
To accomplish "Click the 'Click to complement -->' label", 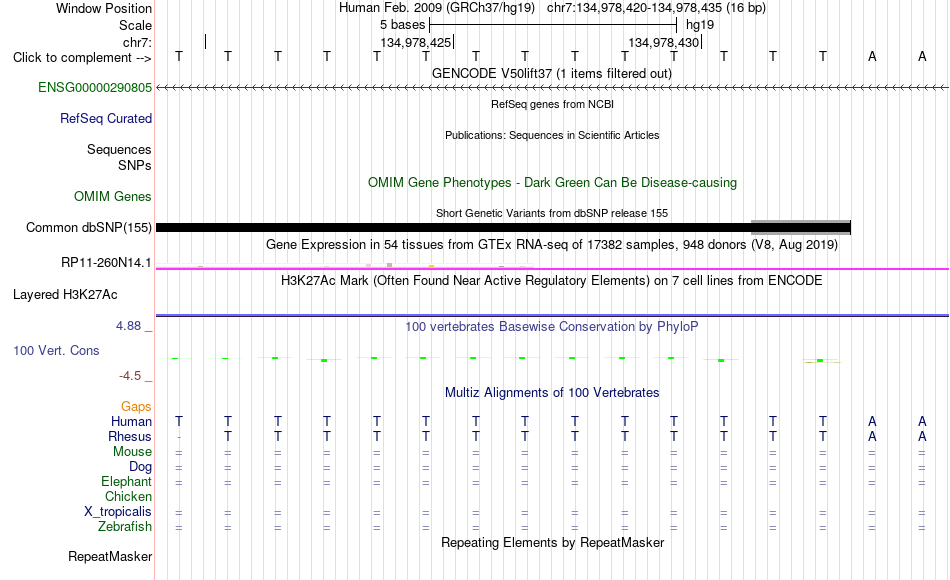I will coord(82,58).
